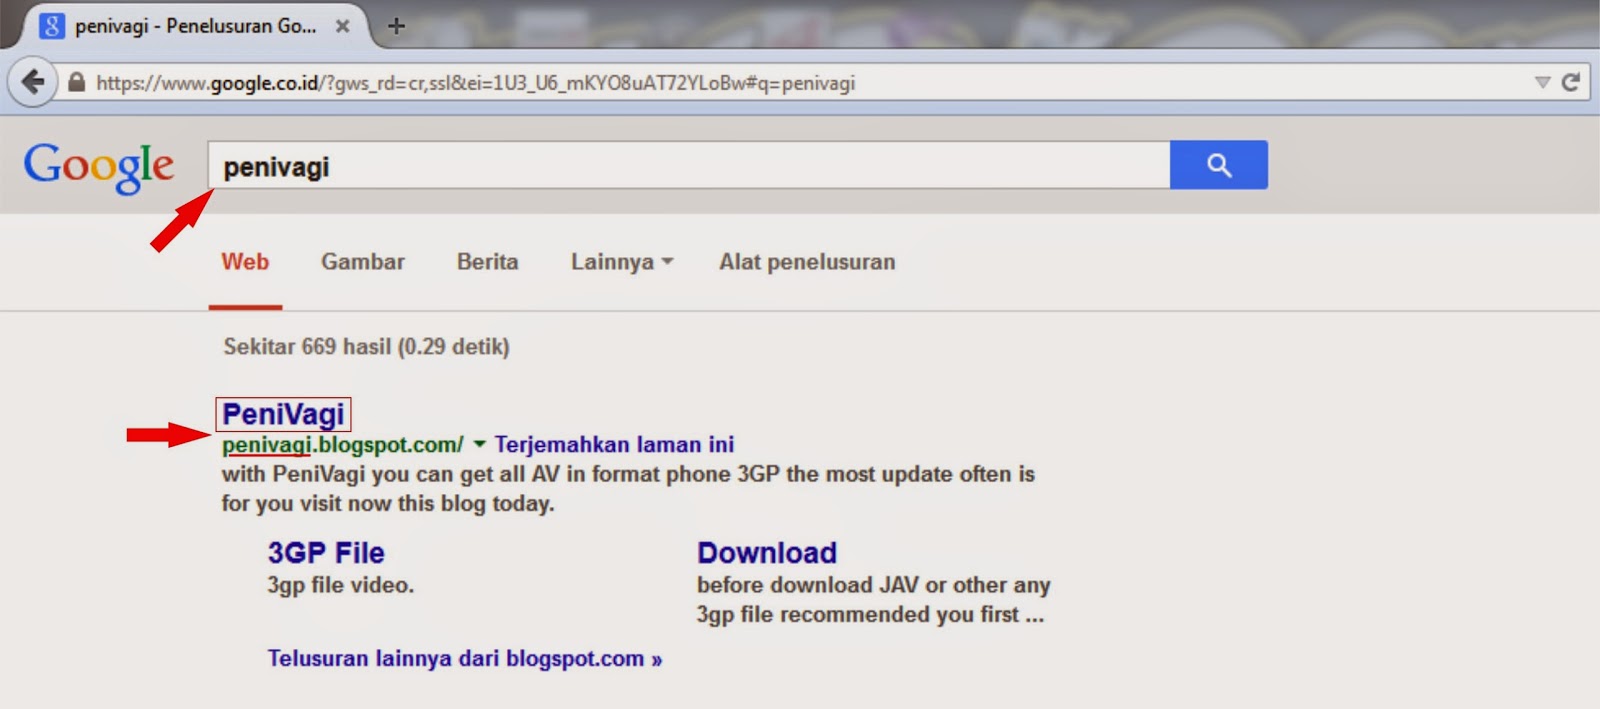This screenshot has height=709, width=1600.
Task: Click Terjemahkan laman ini link
Action: (x=614, y=444)
